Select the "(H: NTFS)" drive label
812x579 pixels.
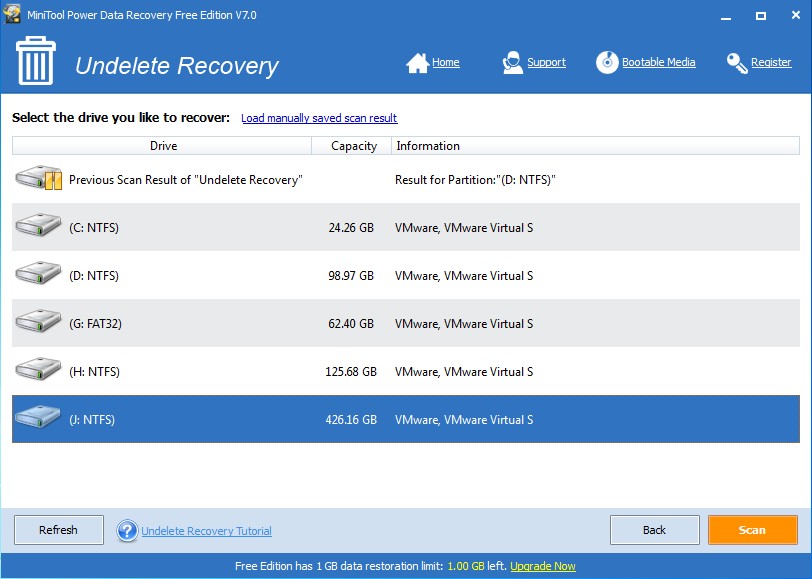coord(94,372)
